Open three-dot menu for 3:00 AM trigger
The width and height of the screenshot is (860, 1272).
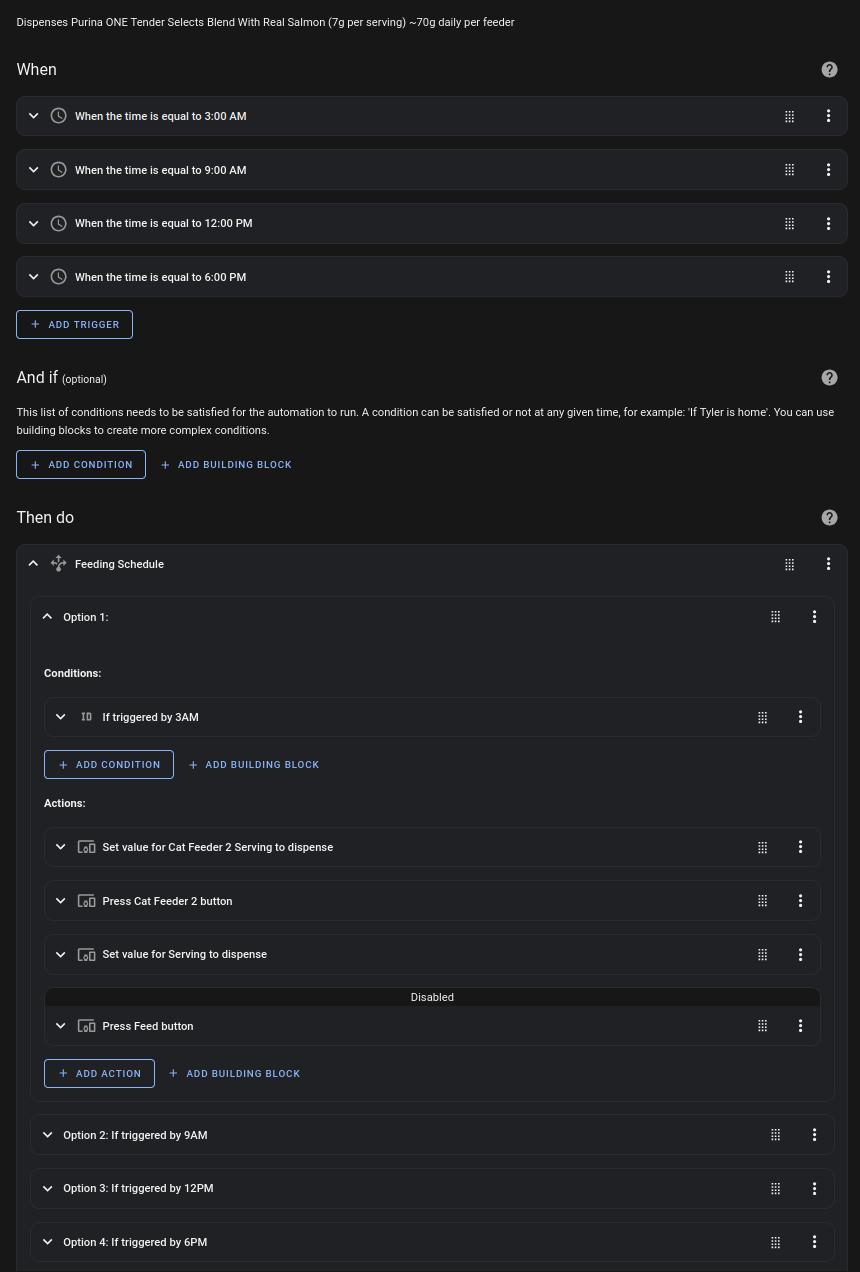[x=828, y=116]
